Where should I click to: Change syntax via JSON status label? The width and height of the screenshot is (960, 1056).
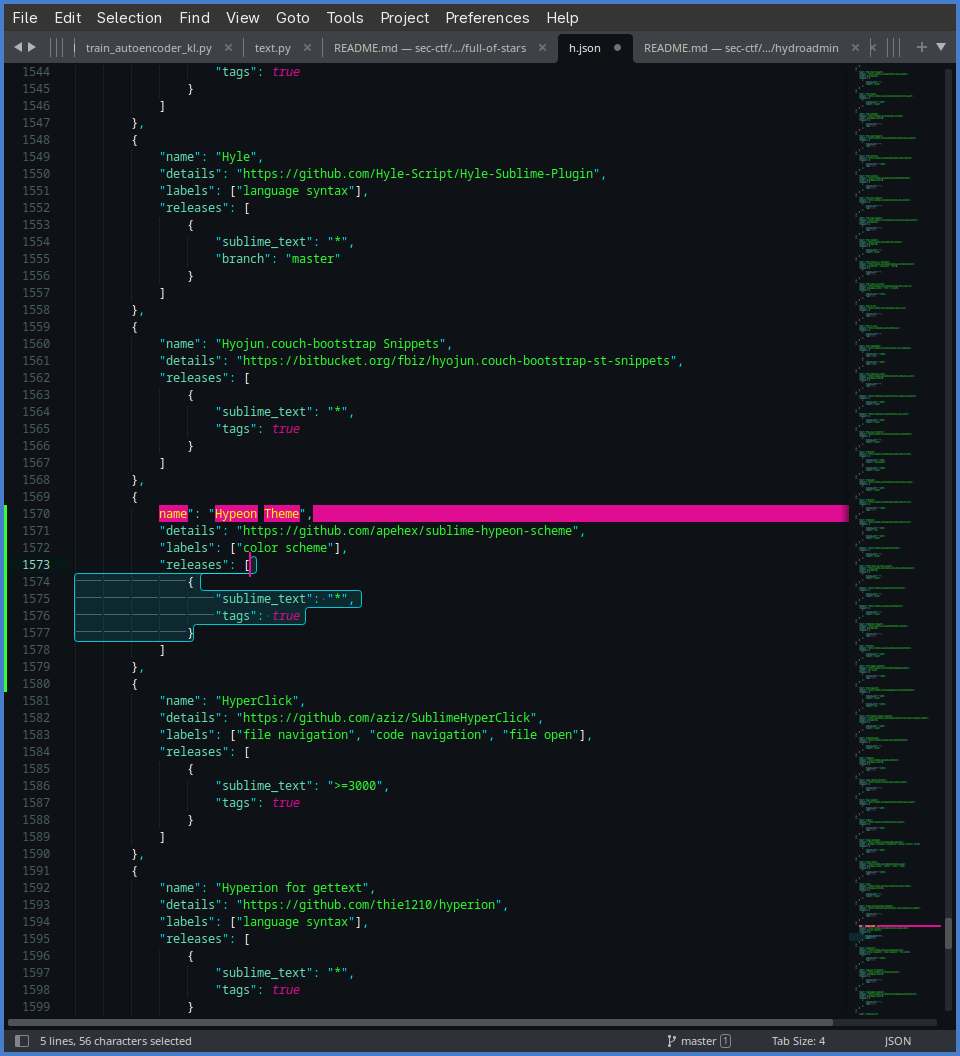[897, 1041]
